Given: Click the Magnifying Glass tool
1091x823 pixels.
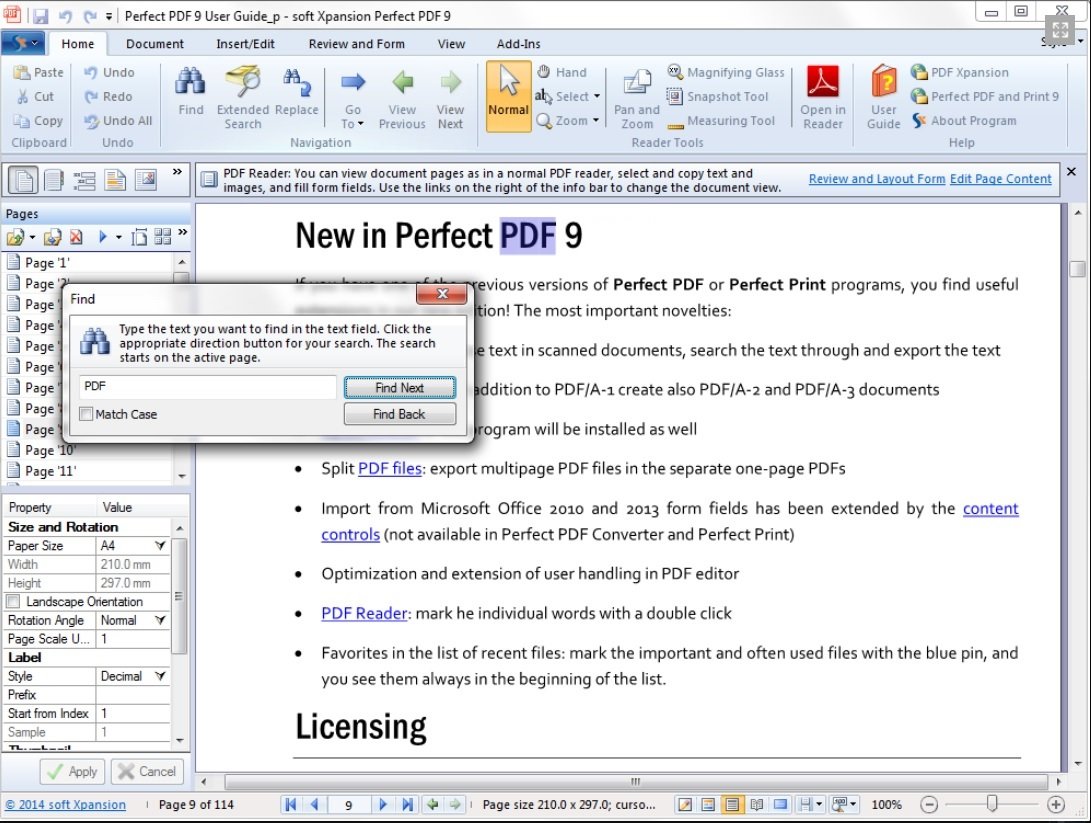Looking at the screenshot, I should click(726, 72).
